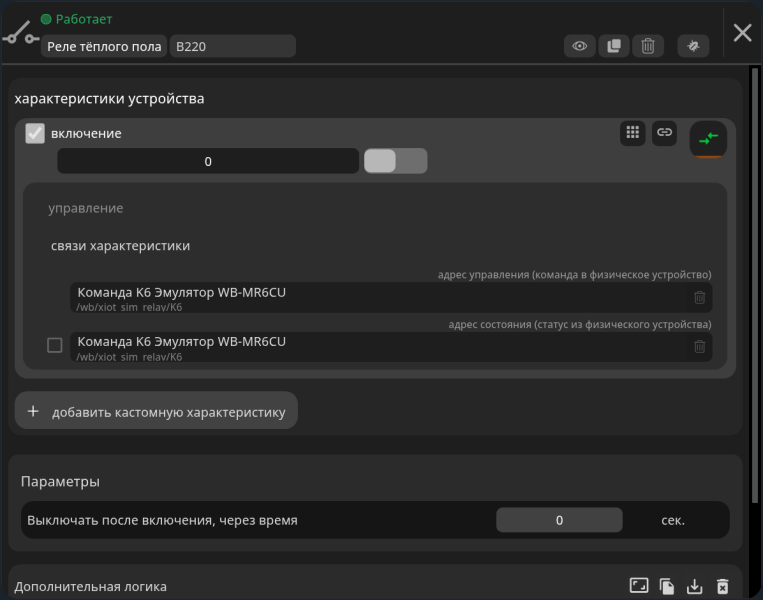Screen dimensions: 763x600
Task: Expand Дополнительная логика to fullscreen
Action: [638, 585]
